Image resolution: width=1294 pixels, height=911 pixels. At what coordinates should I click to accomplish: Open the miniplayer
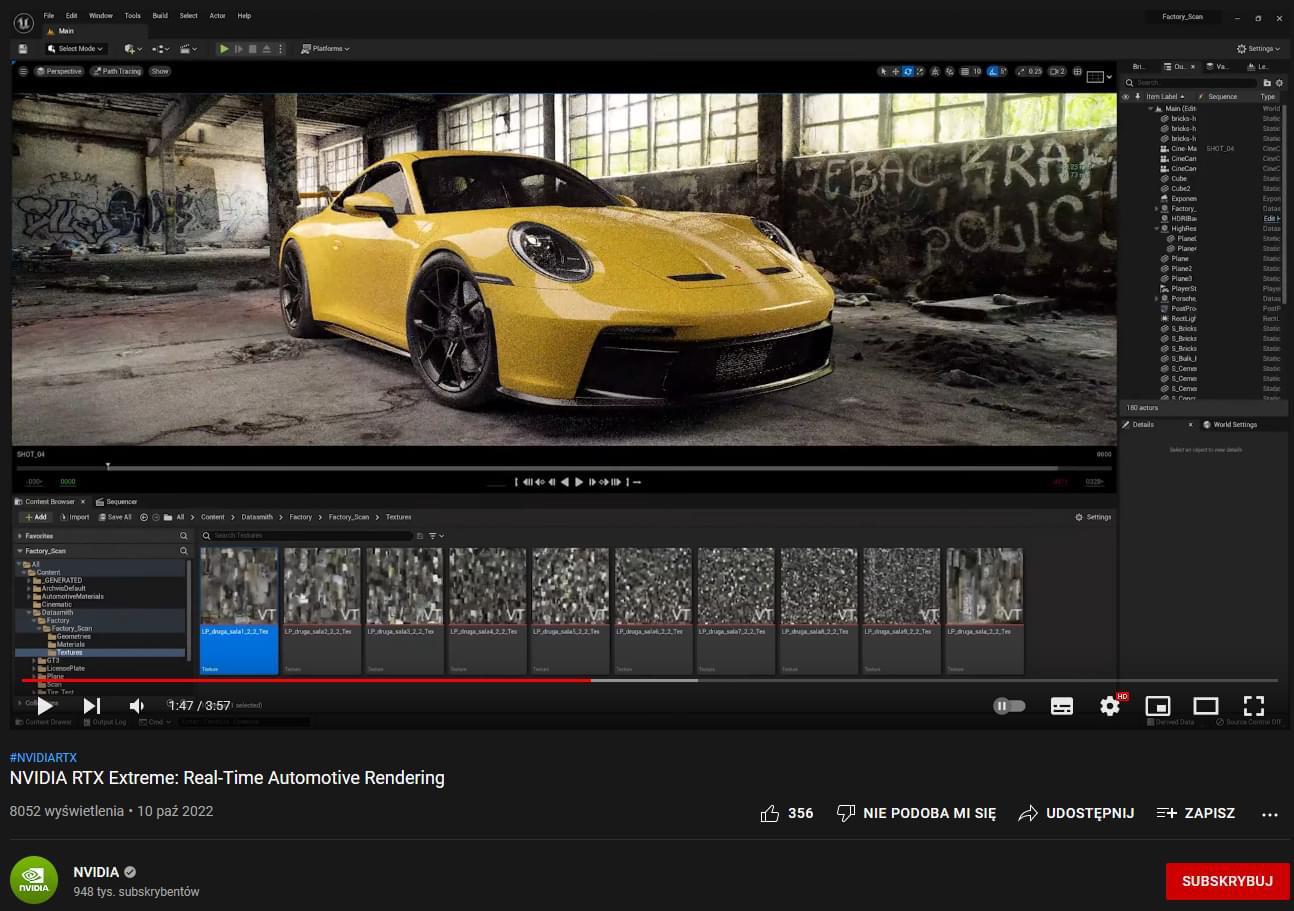point(1157,706)
